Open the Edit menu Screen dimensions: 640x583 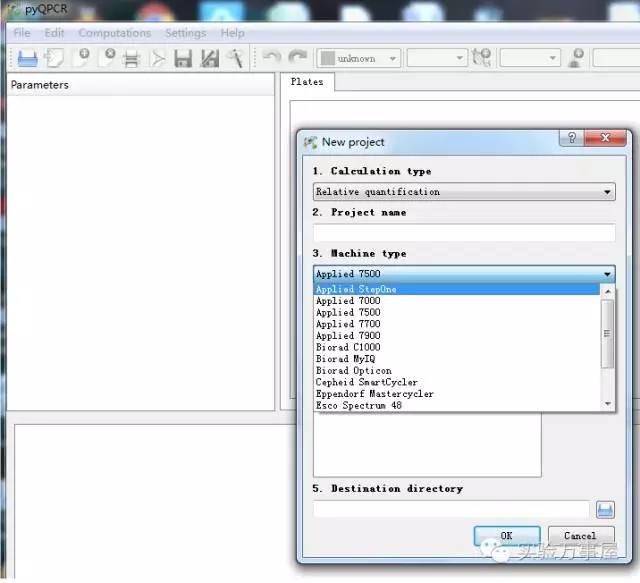click(x=54, y=33)
